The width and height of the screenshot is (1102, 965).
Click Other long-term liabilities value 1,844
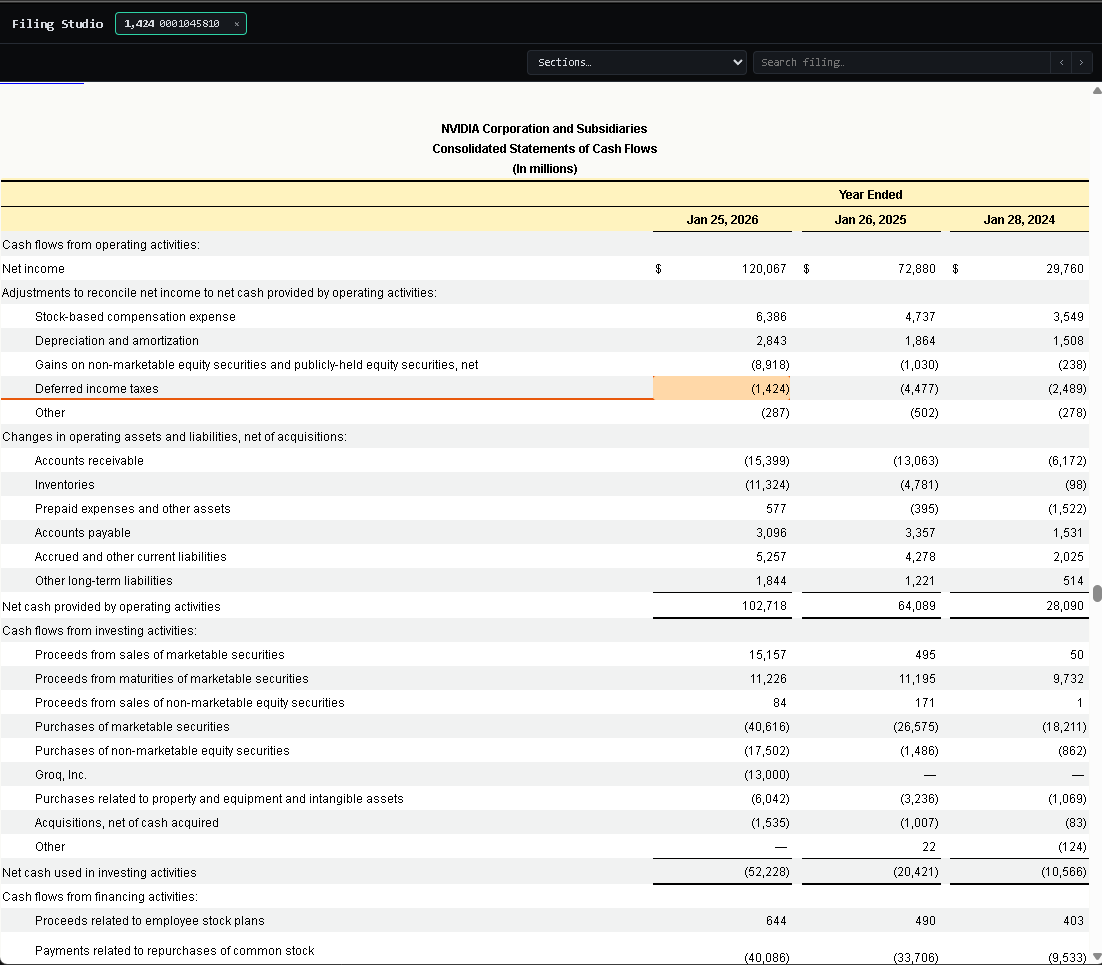click(x=771, y=581)
